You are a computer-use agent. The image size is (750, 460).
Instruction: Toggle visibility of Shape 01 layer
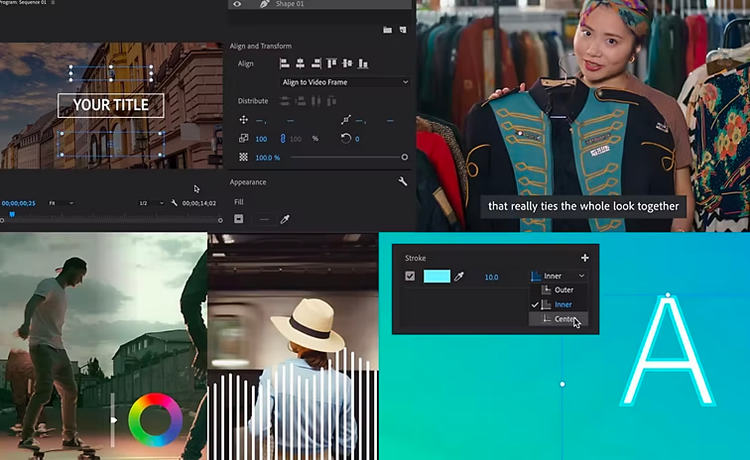(237, 4)
